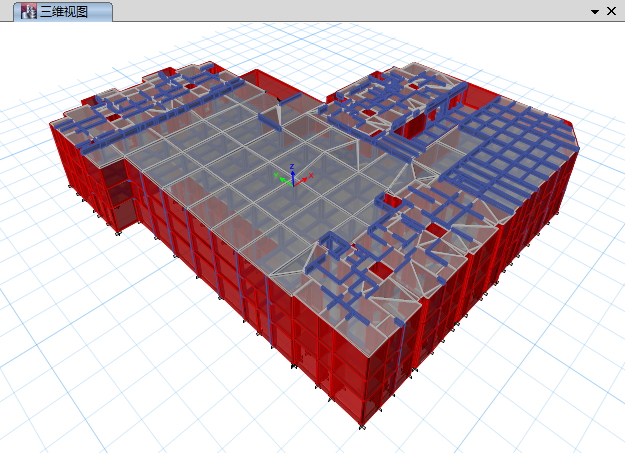Open the view list dropdown arrow
Screen dimensions: 625x453
[x=595, y=11]
